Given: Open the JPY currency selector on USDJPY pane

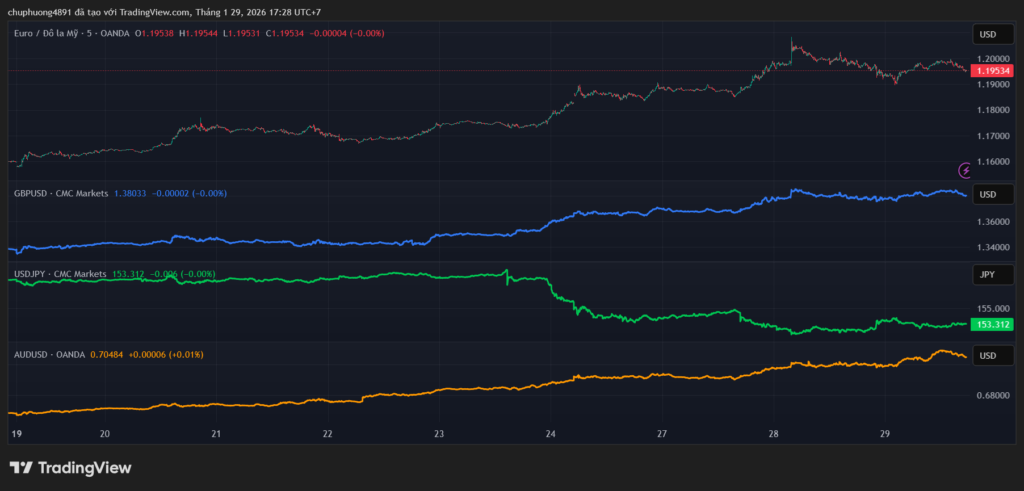Looking at the screenshot, I should [x=987, y=274].
